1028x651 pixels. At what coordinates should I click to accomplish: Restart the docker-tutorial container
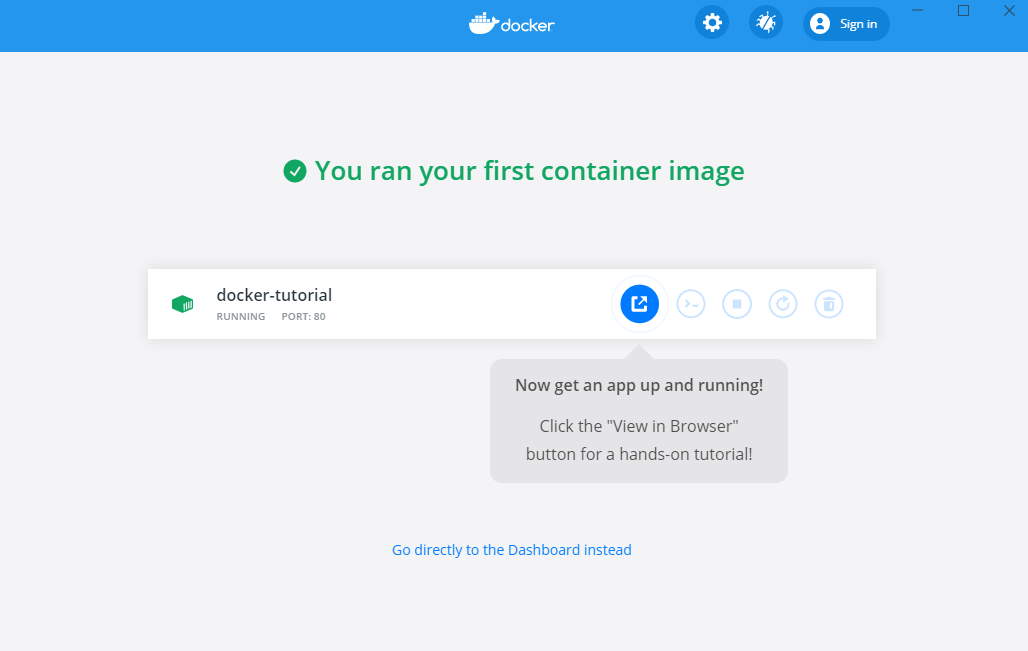click(x=783, y=304)
